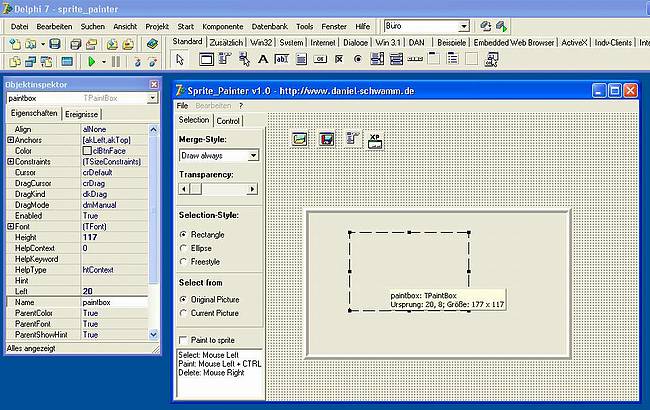
Task: Select the Label 'A' component
Action: point(263,59)
